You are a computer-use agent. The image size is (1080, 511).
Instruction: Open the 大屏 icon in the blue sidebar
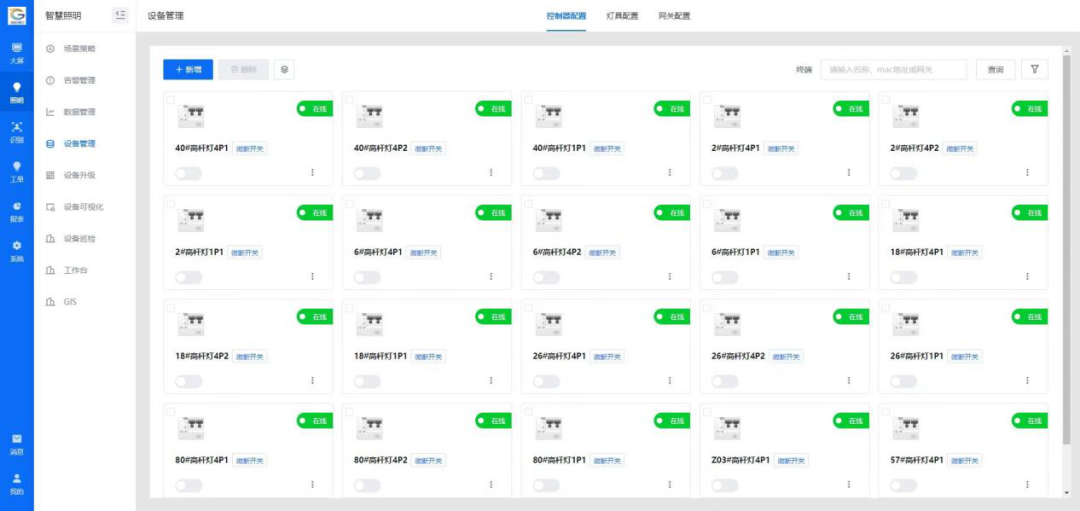pos(16,51)
